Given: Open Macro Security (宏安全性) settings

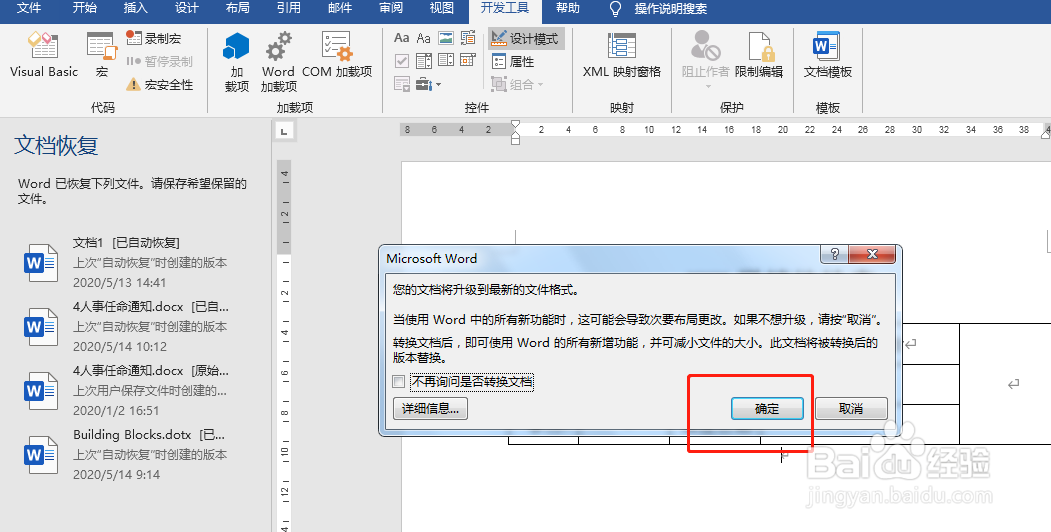Looking at the screenshot, I should click(x=160, y=84).
